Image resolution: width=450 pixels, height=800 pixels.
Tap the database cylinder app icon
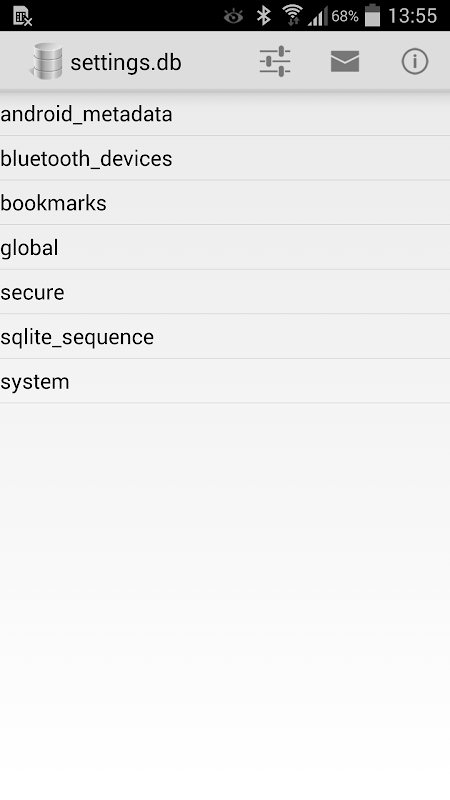46,62
